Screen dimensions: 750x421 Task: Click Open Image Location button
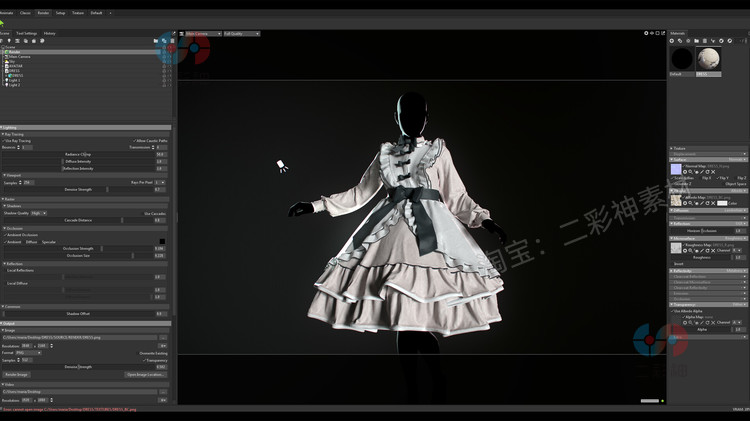click(145, 375)
